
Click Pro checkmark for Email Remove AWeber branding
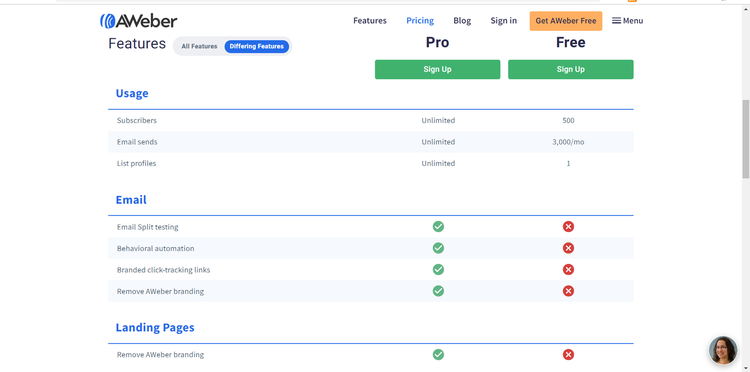438,291
